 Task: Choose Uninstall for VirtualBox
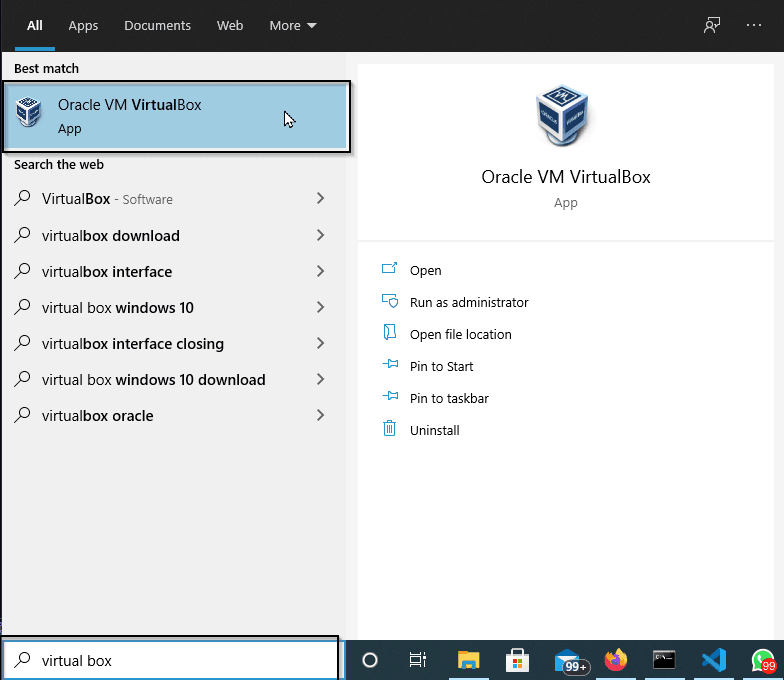point(434,430)
